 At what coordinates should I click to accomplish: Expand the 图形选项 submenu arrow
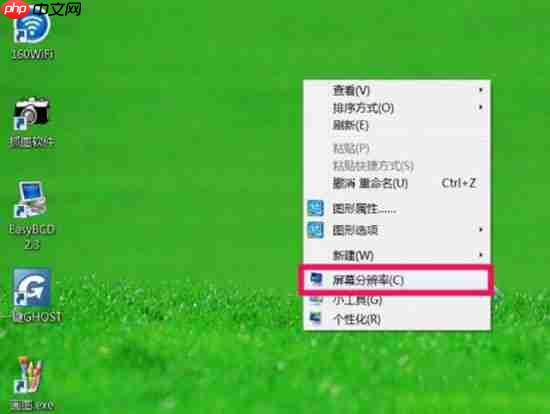click(481, 230)
